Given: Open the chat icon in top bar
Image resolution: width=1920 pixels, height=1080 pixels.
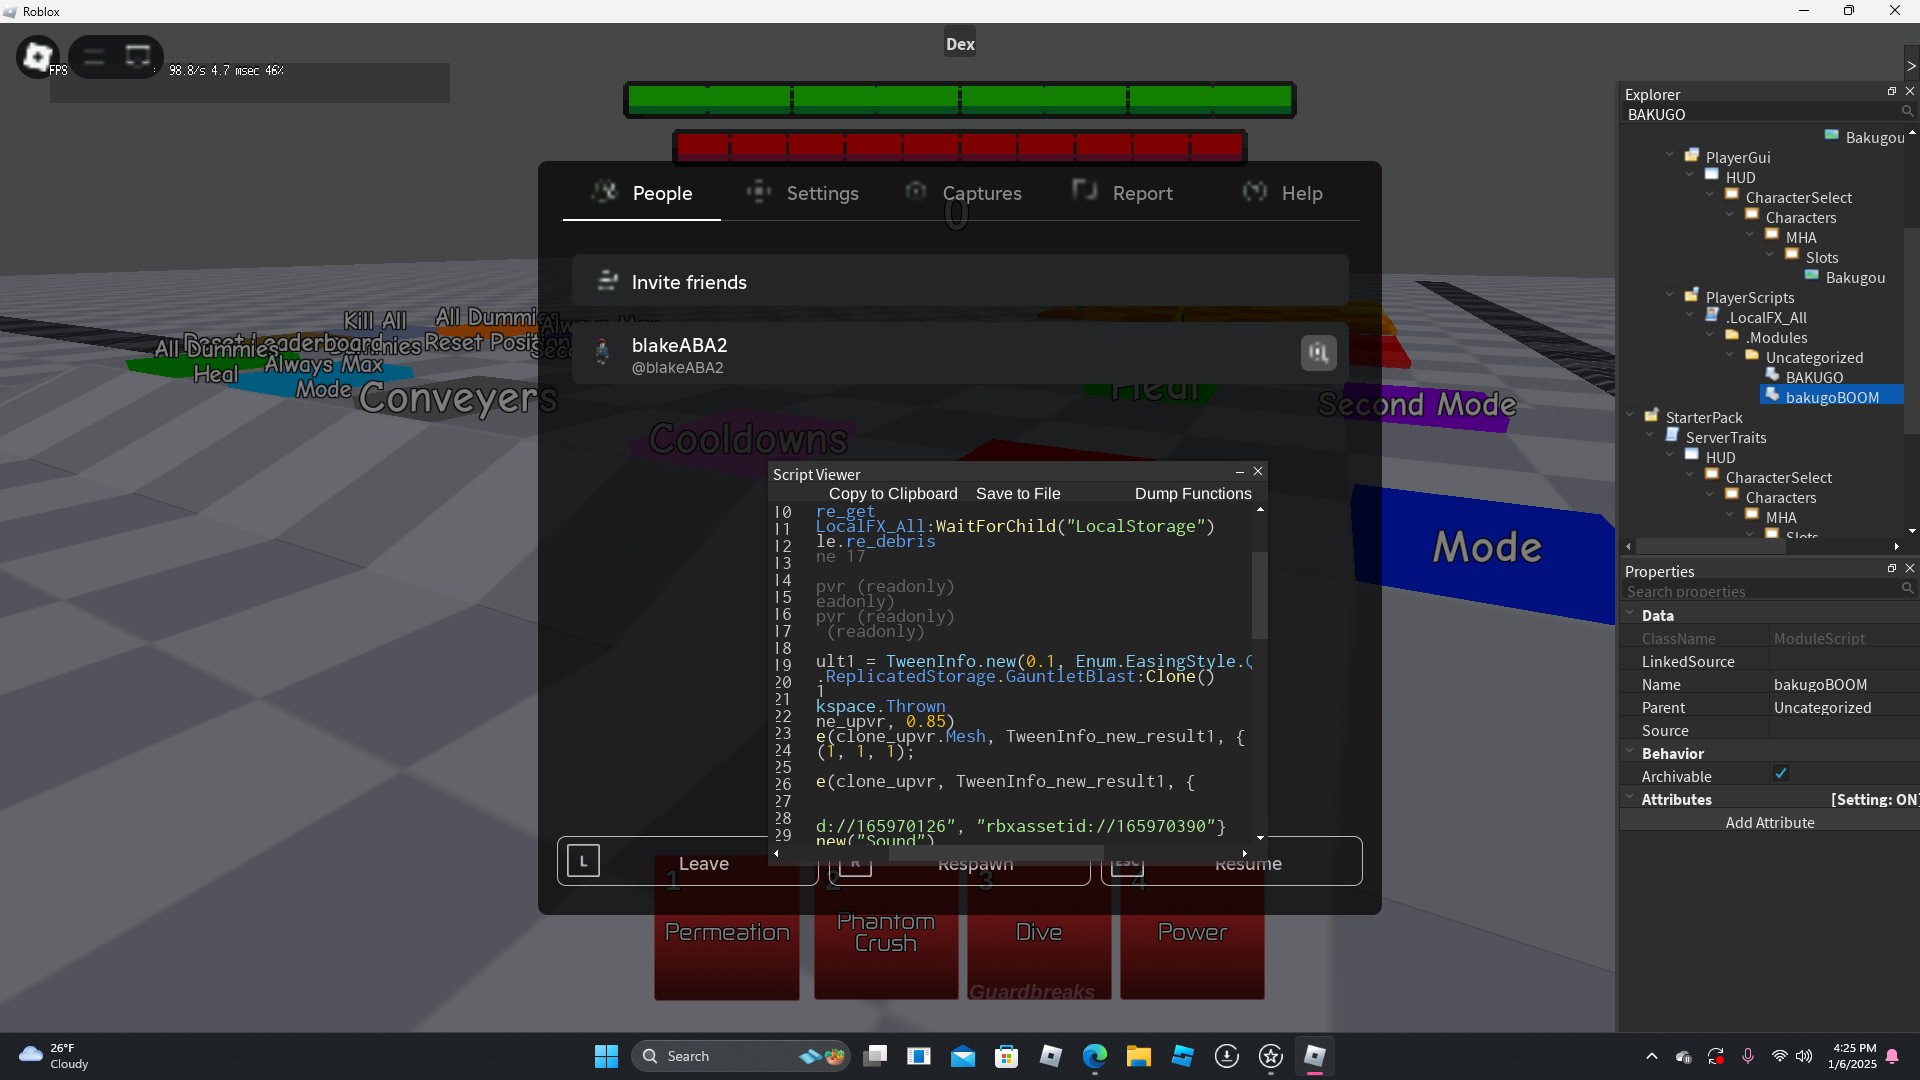Looking at the screenshot, I should tap(138, 57).
